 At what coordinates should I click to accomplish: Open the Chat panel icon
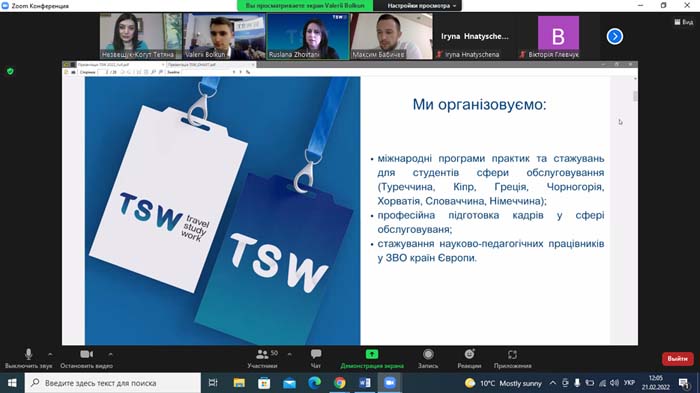pos(316,354)
